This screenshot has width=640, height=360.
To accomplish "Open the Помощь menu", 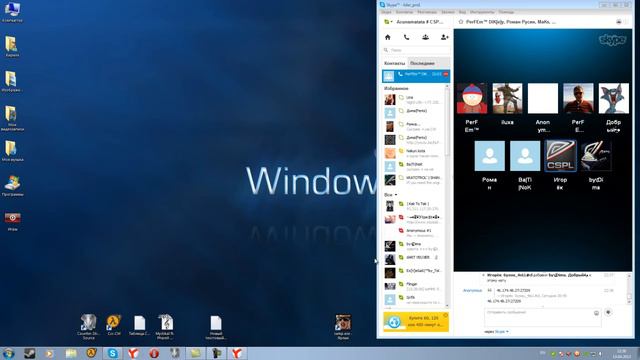I will (506, 12).
